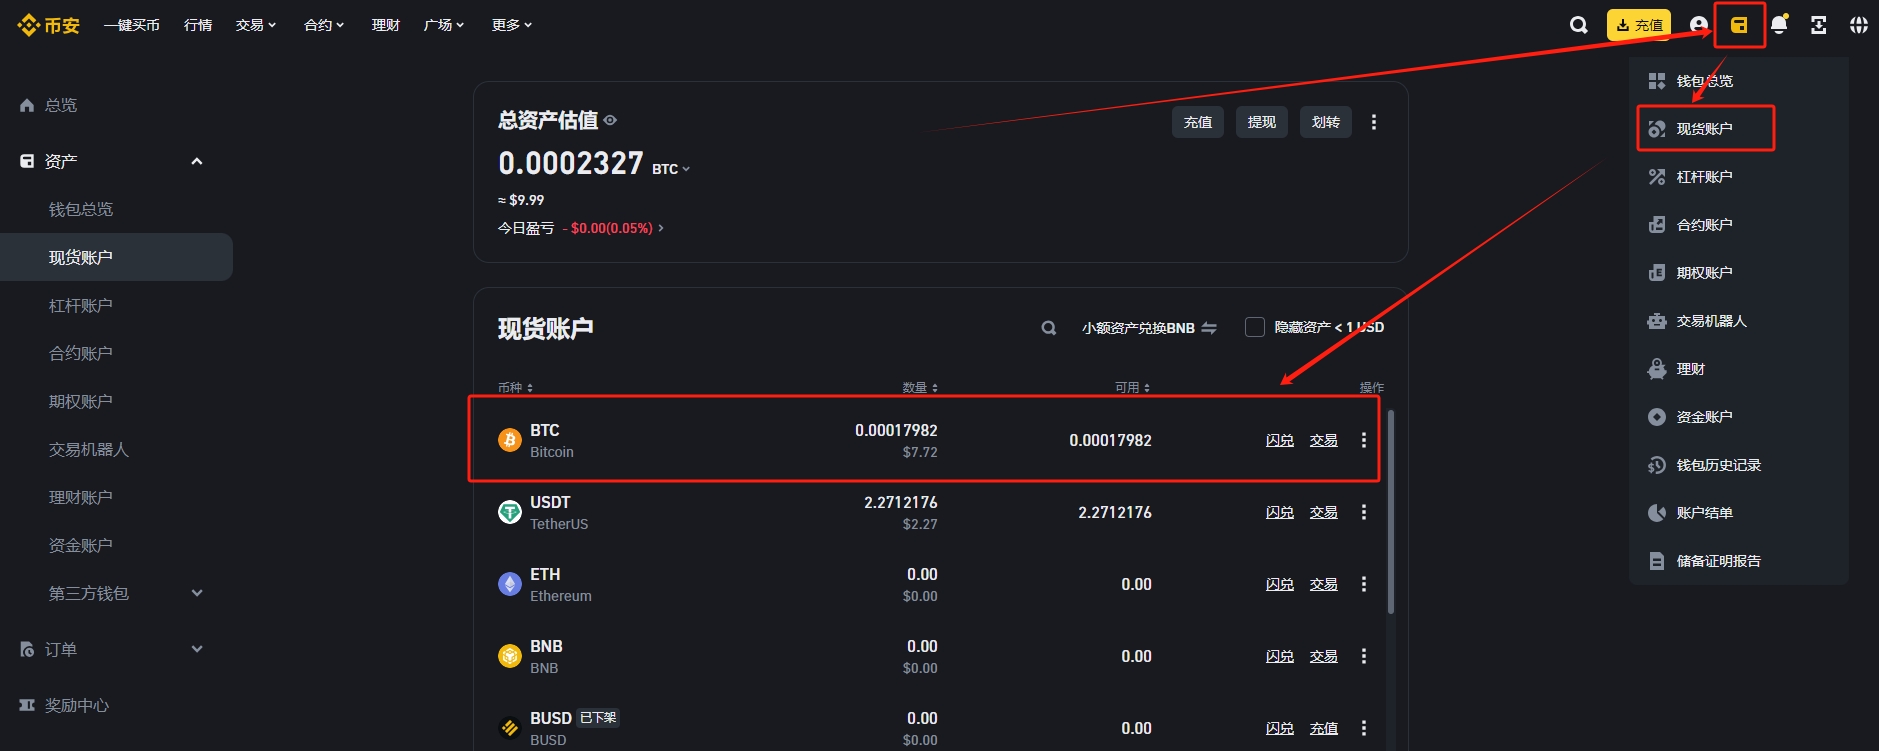Open the 广场 dropdown menu
The height and width of the screenshot is (751, 1879).
coord(444,25)
